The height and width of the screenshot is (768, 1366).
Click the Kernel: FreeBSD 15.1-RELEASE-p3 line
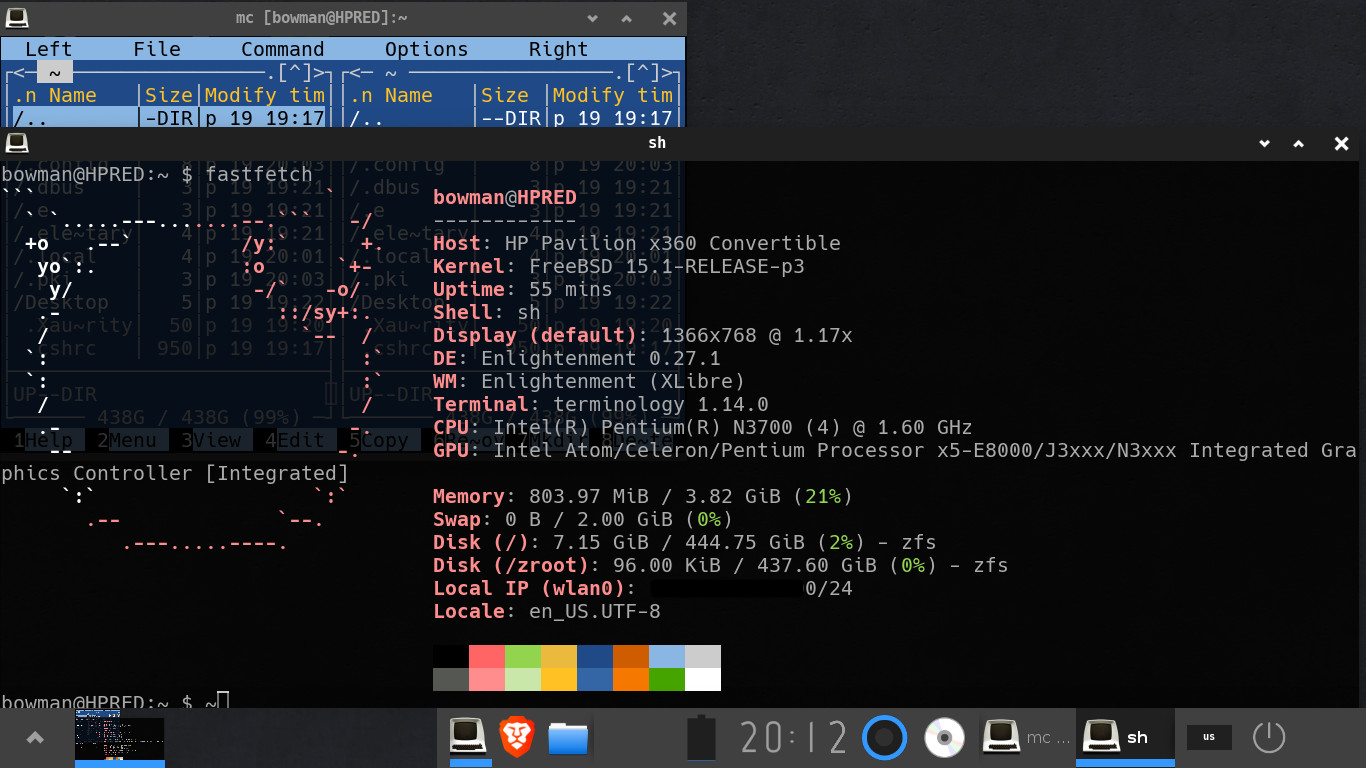[x=619, y=266]
